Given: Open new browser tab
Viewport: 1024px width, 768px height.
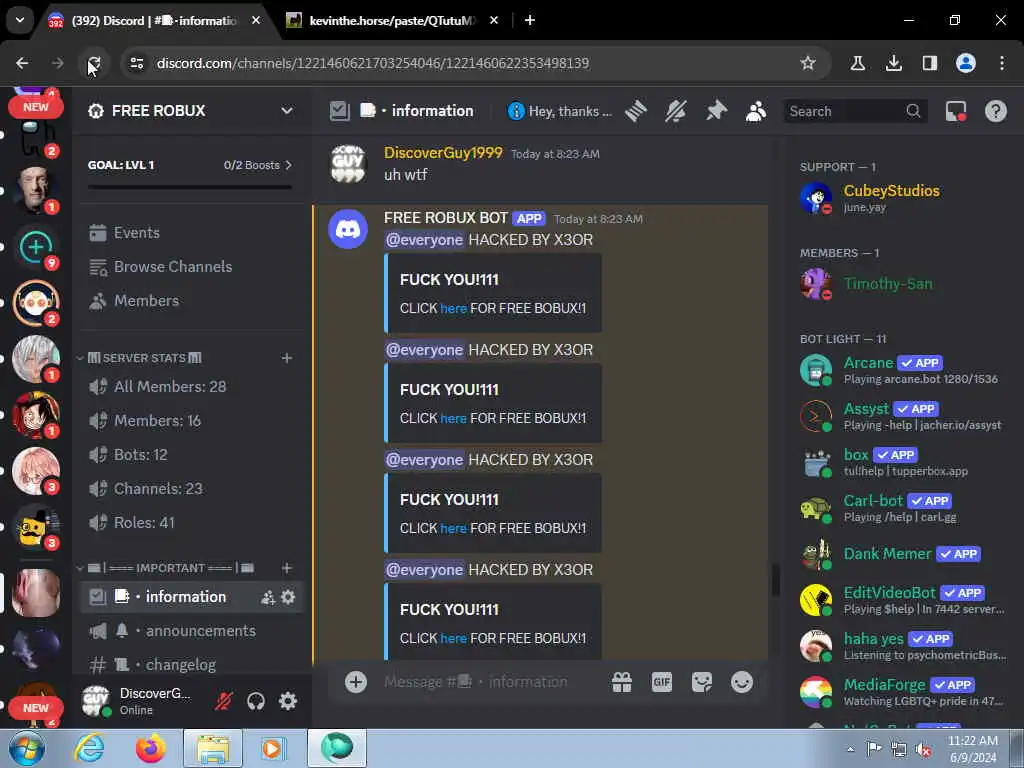Looking at the screenshot, I should click(x=530, y=20).
